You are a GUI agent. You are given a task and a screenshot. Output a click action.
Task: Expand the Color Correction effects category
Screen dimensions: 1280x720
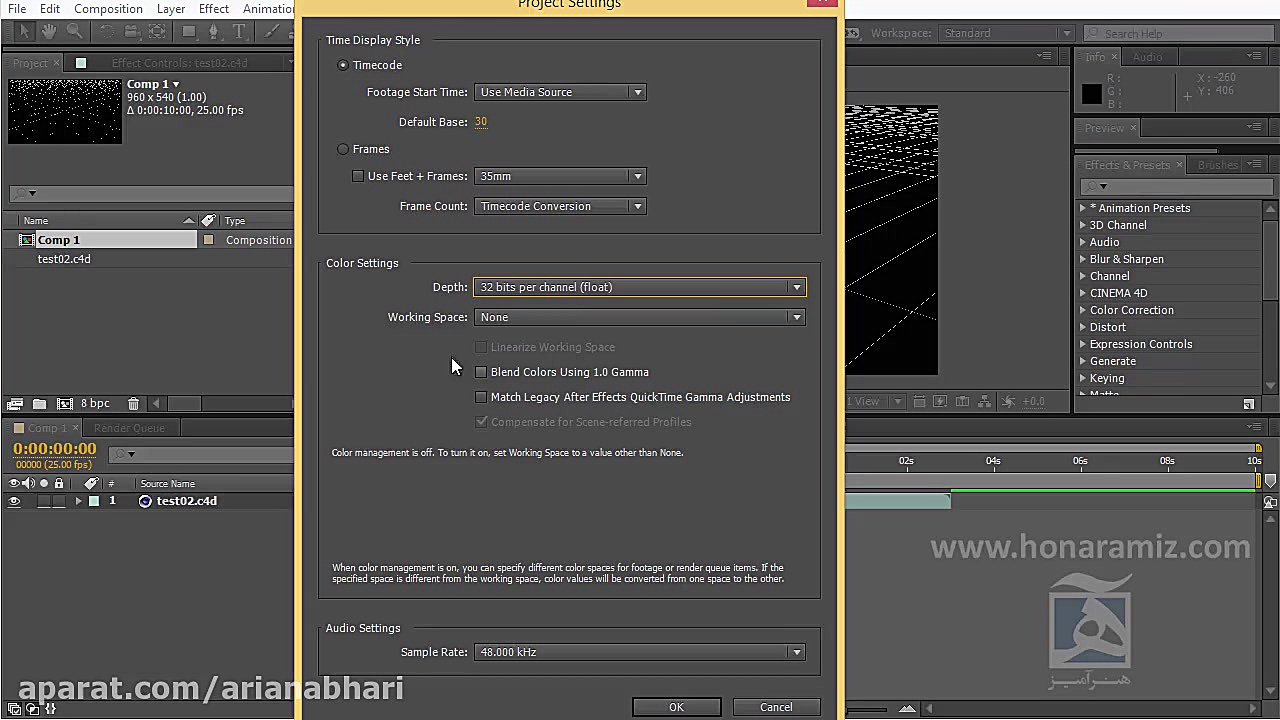pos(1082,310)
